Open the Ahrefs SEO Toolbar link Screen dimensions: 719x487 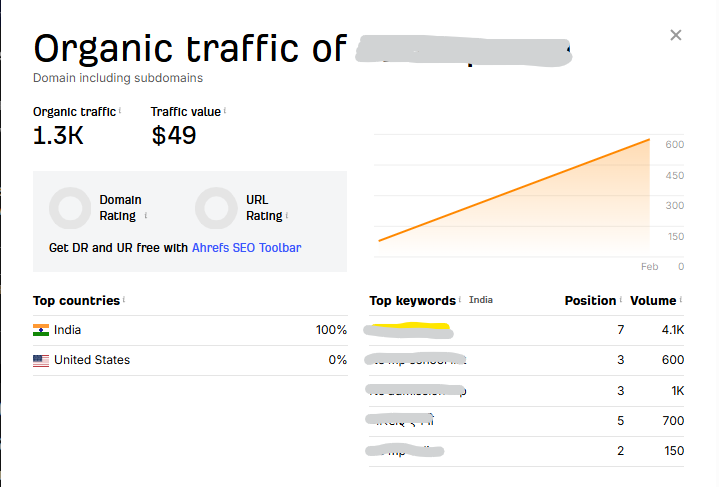(x=246, y=248)
